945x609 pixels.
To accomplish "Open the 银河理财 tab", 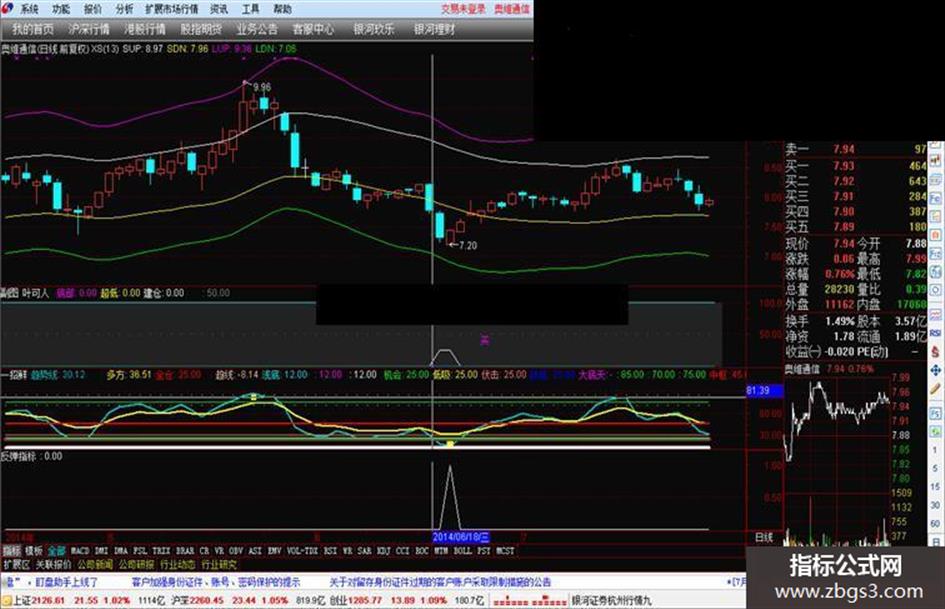I will [x=435, y=29].
